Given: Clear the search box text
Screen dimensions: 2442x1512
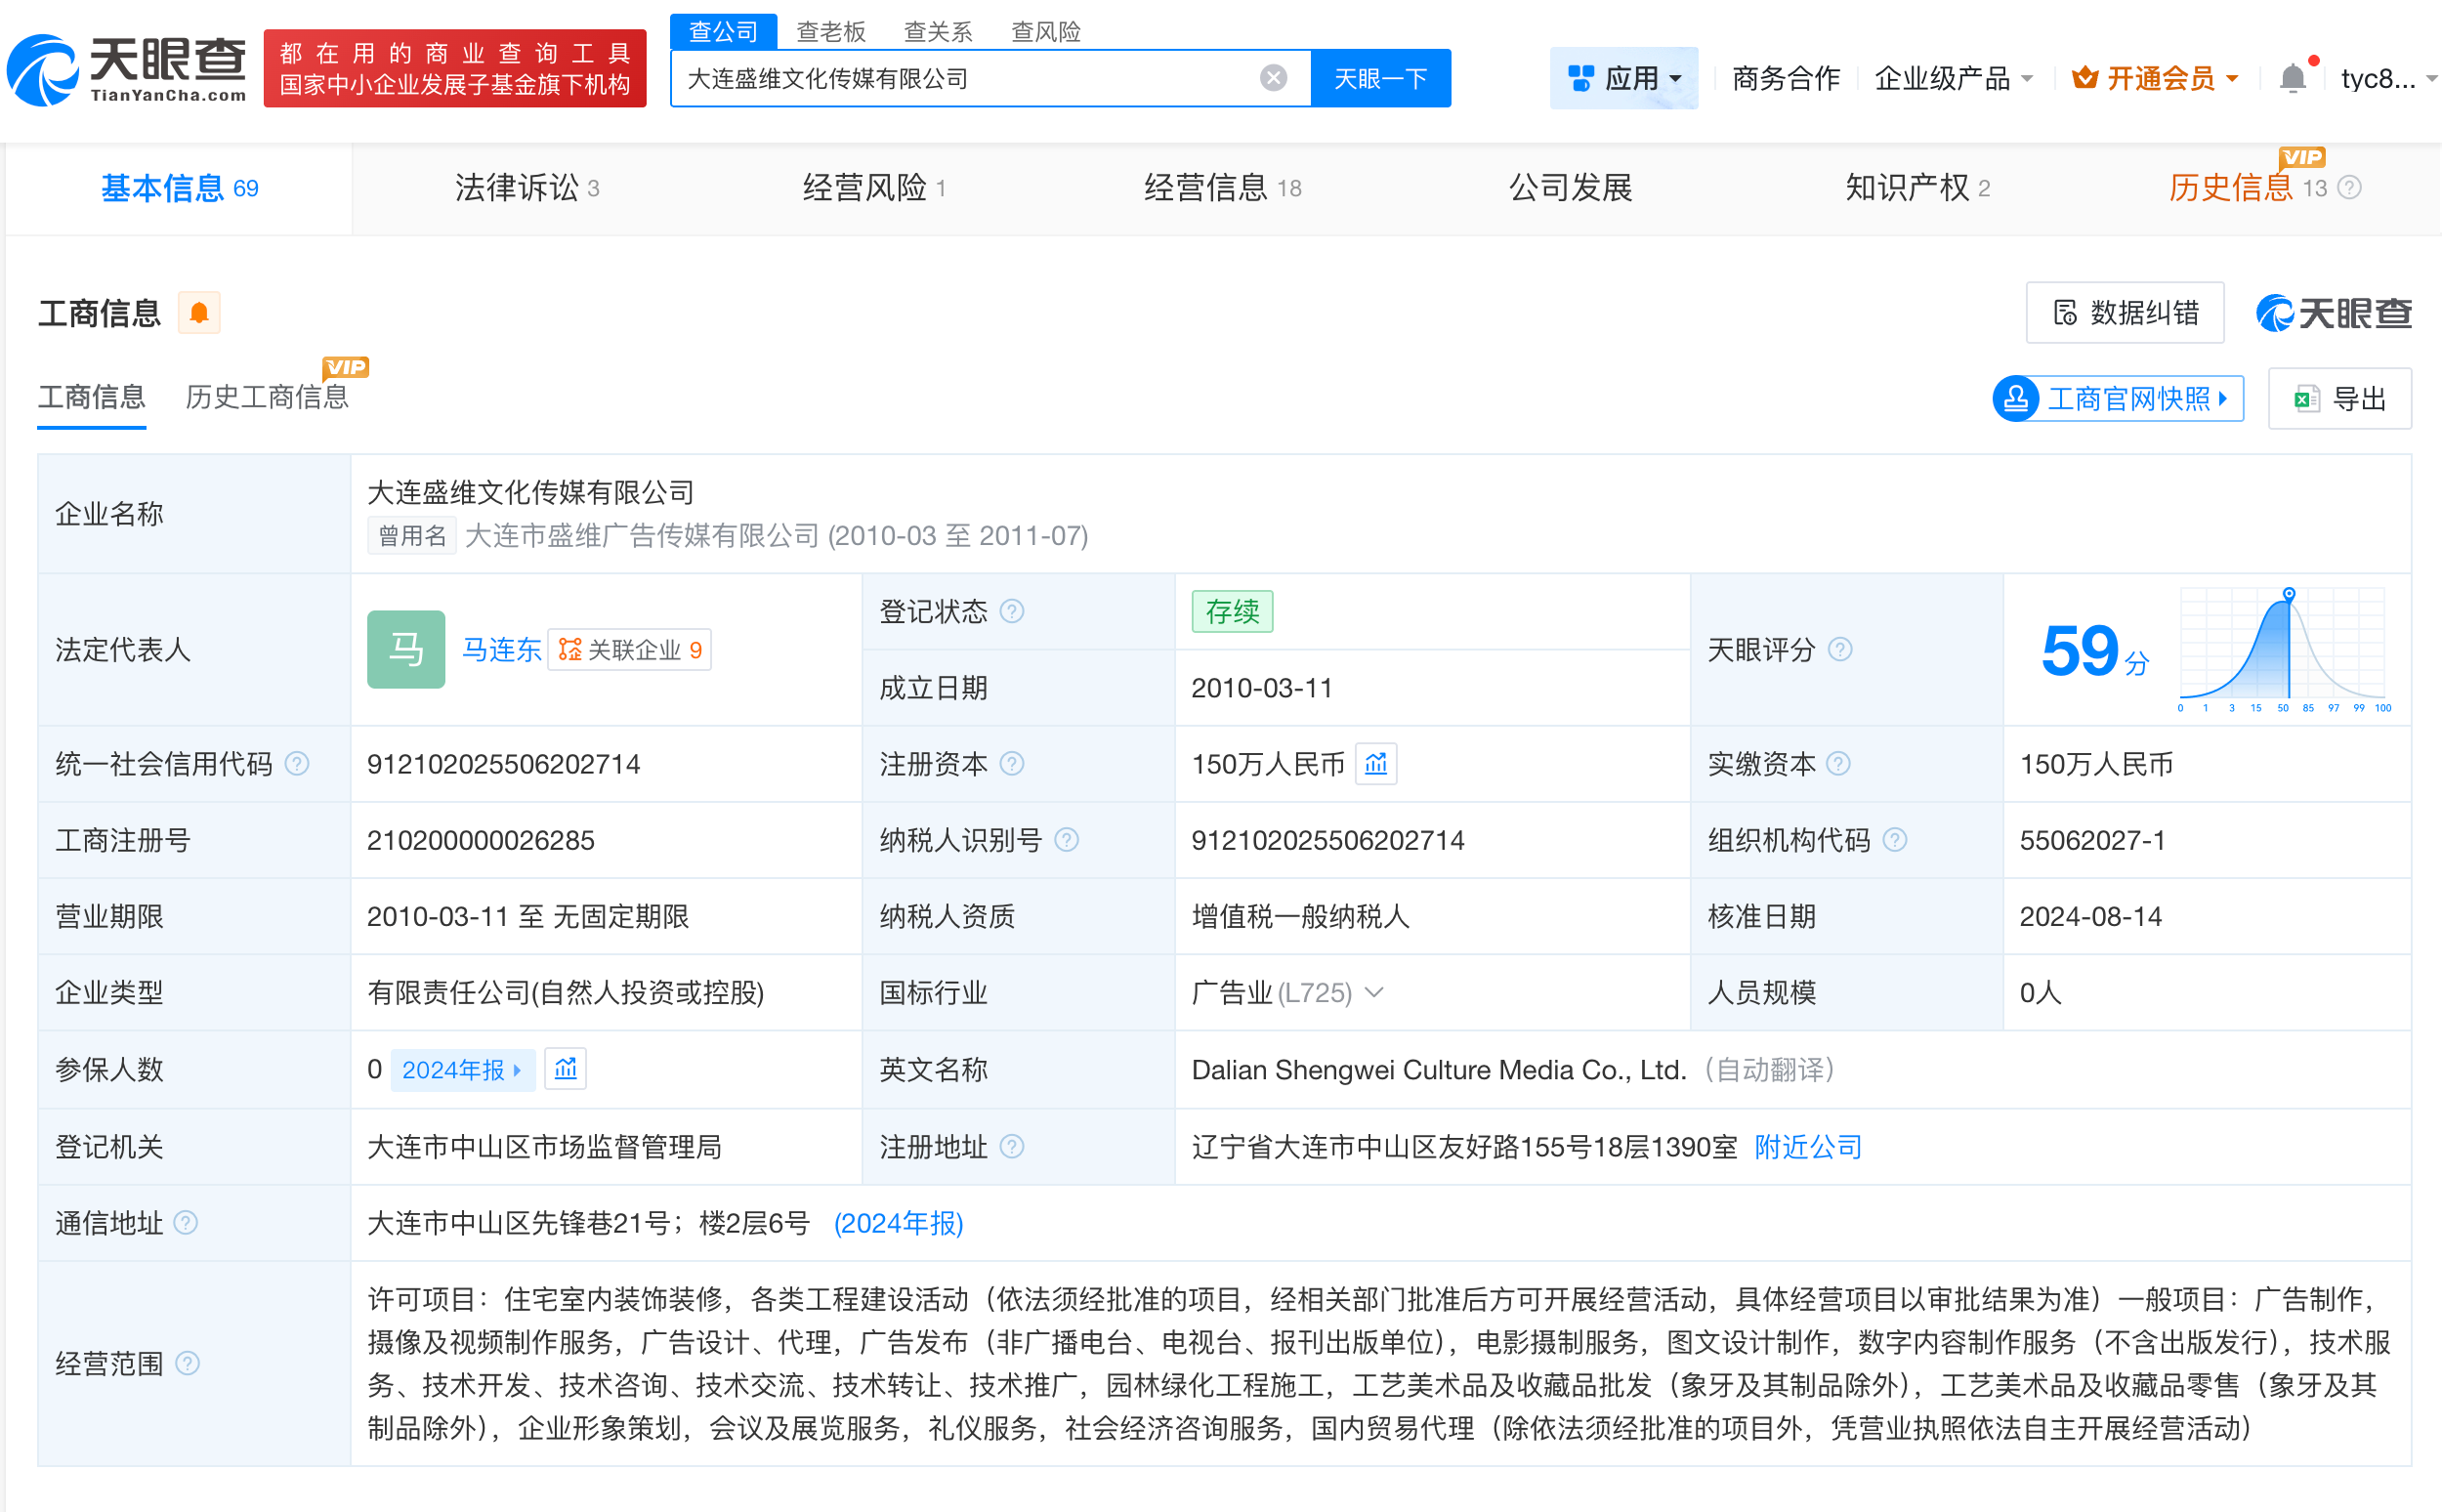Looking at the screenshot, I should (x=1273, y=78).
